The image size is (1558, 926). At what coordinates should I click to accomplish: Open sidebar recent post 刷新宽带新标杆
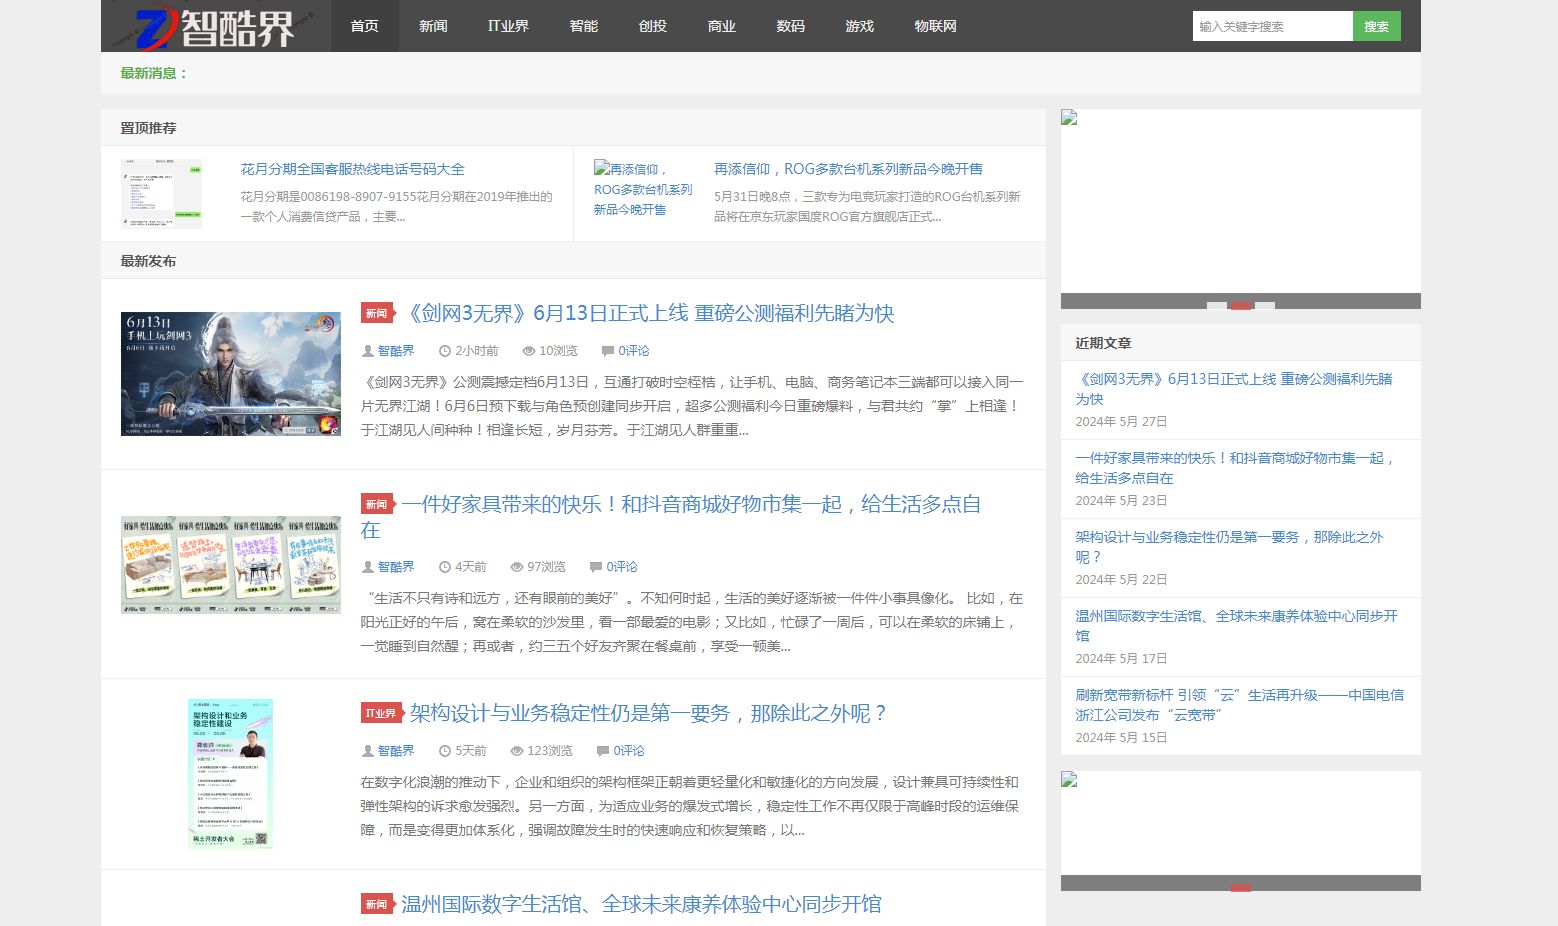pyautogui.click(x=1240, y=705)
